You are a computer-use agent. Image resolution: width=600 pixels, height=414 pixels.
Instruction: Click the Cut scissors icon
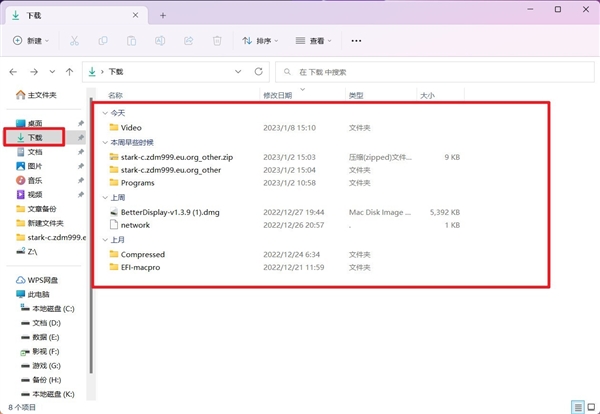point(75,41)
